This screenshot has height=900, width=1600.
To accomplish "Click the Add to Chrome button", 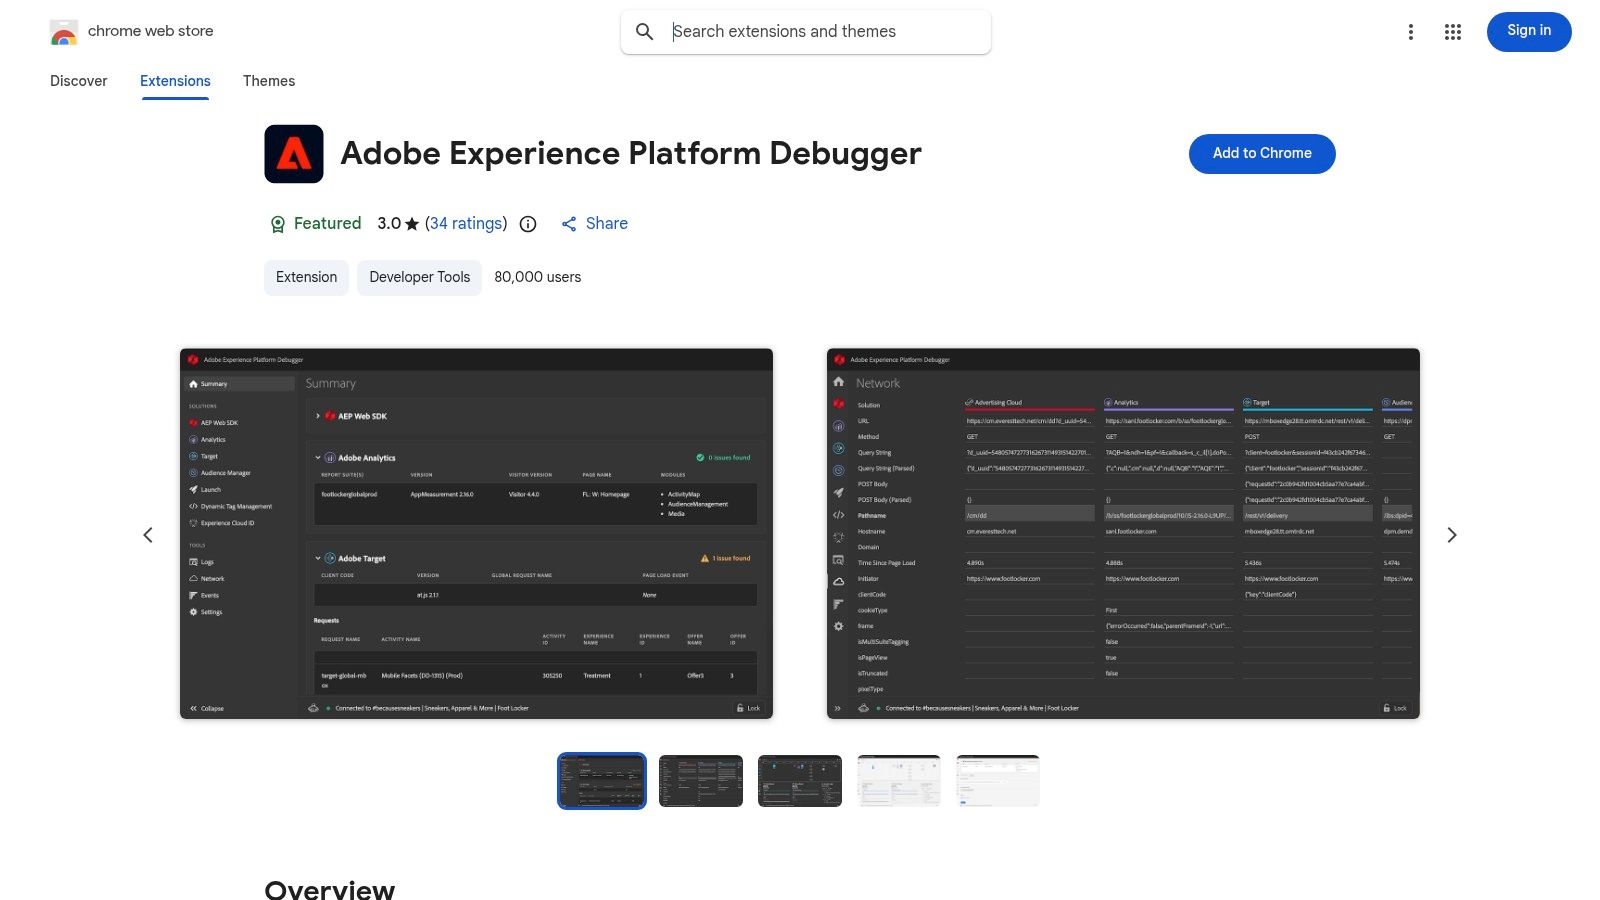I will [x=1262, y=153].
